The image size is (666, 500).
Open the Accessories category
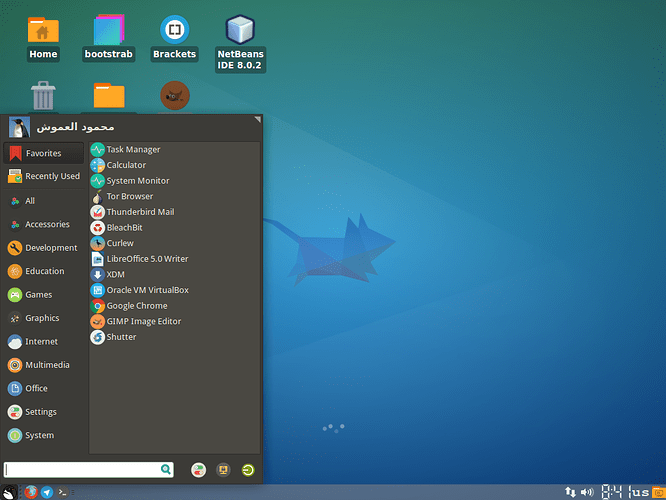(43, 224)
